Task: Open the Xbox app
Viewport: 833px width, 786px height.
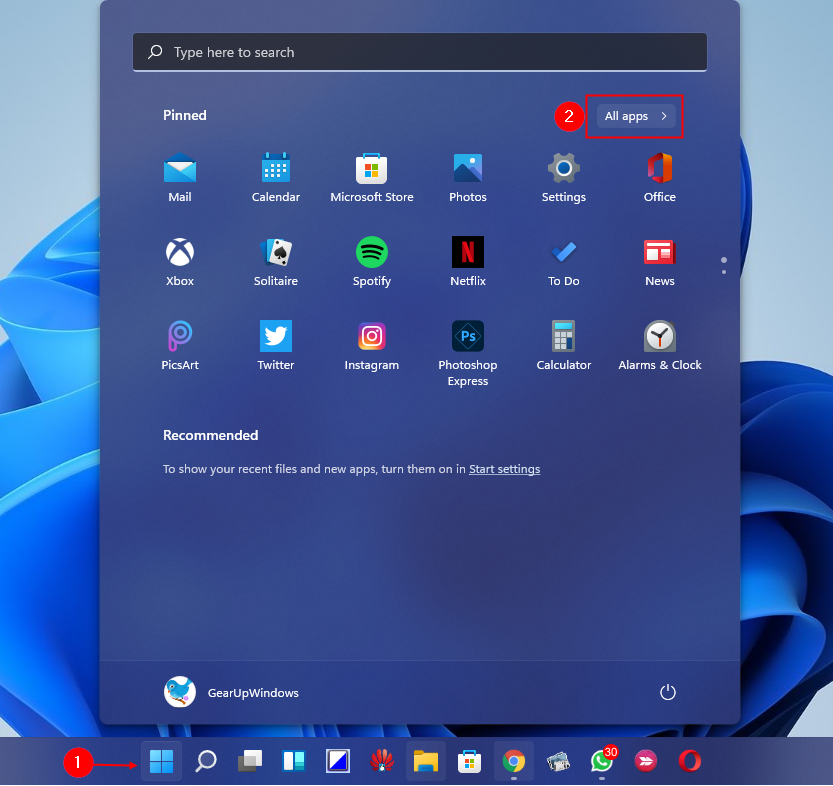Action: pos(180,262)
